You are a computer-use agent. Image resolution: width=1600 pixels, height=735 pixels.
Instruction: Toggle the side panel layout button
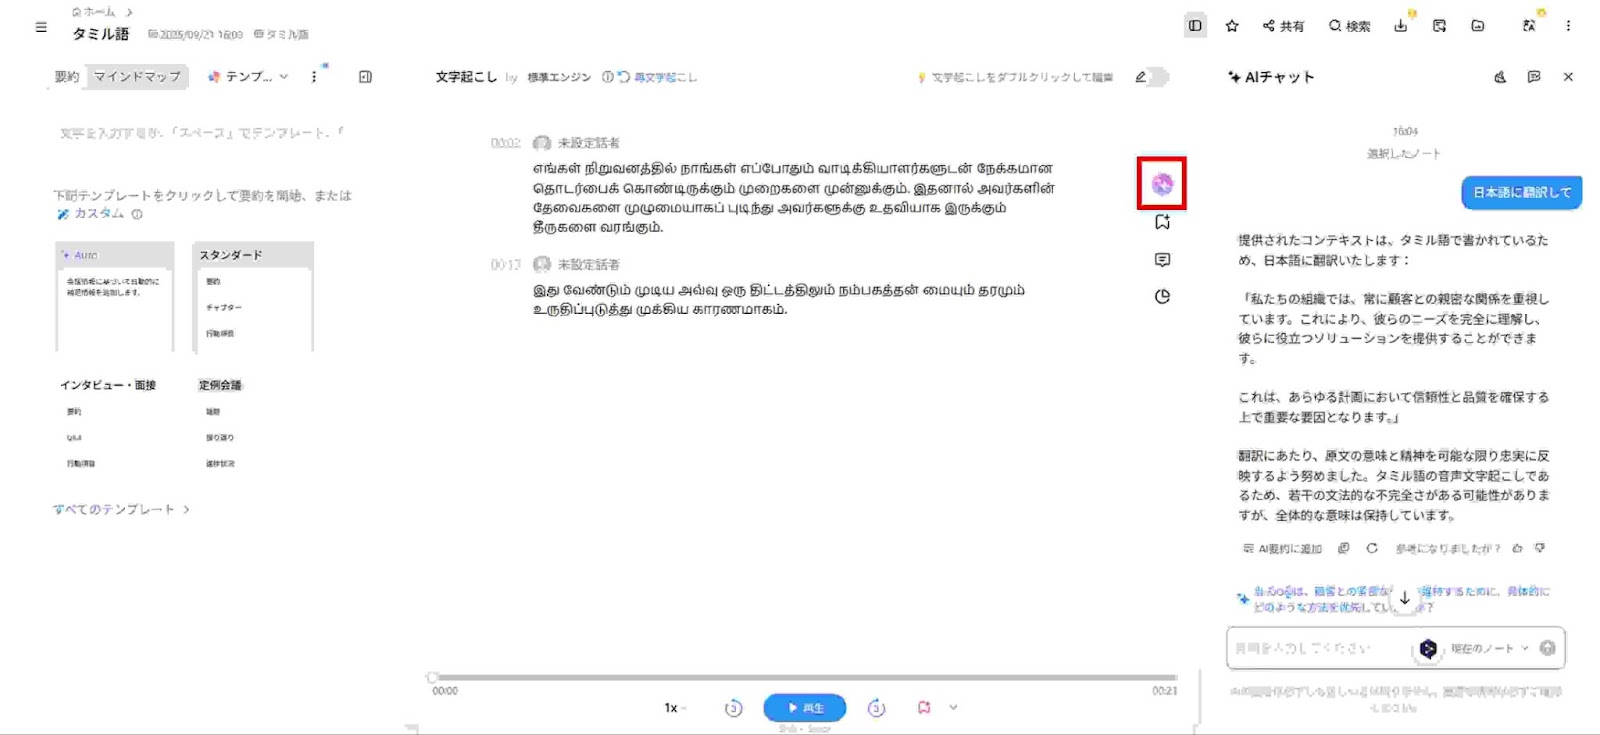coord(1195,26)
